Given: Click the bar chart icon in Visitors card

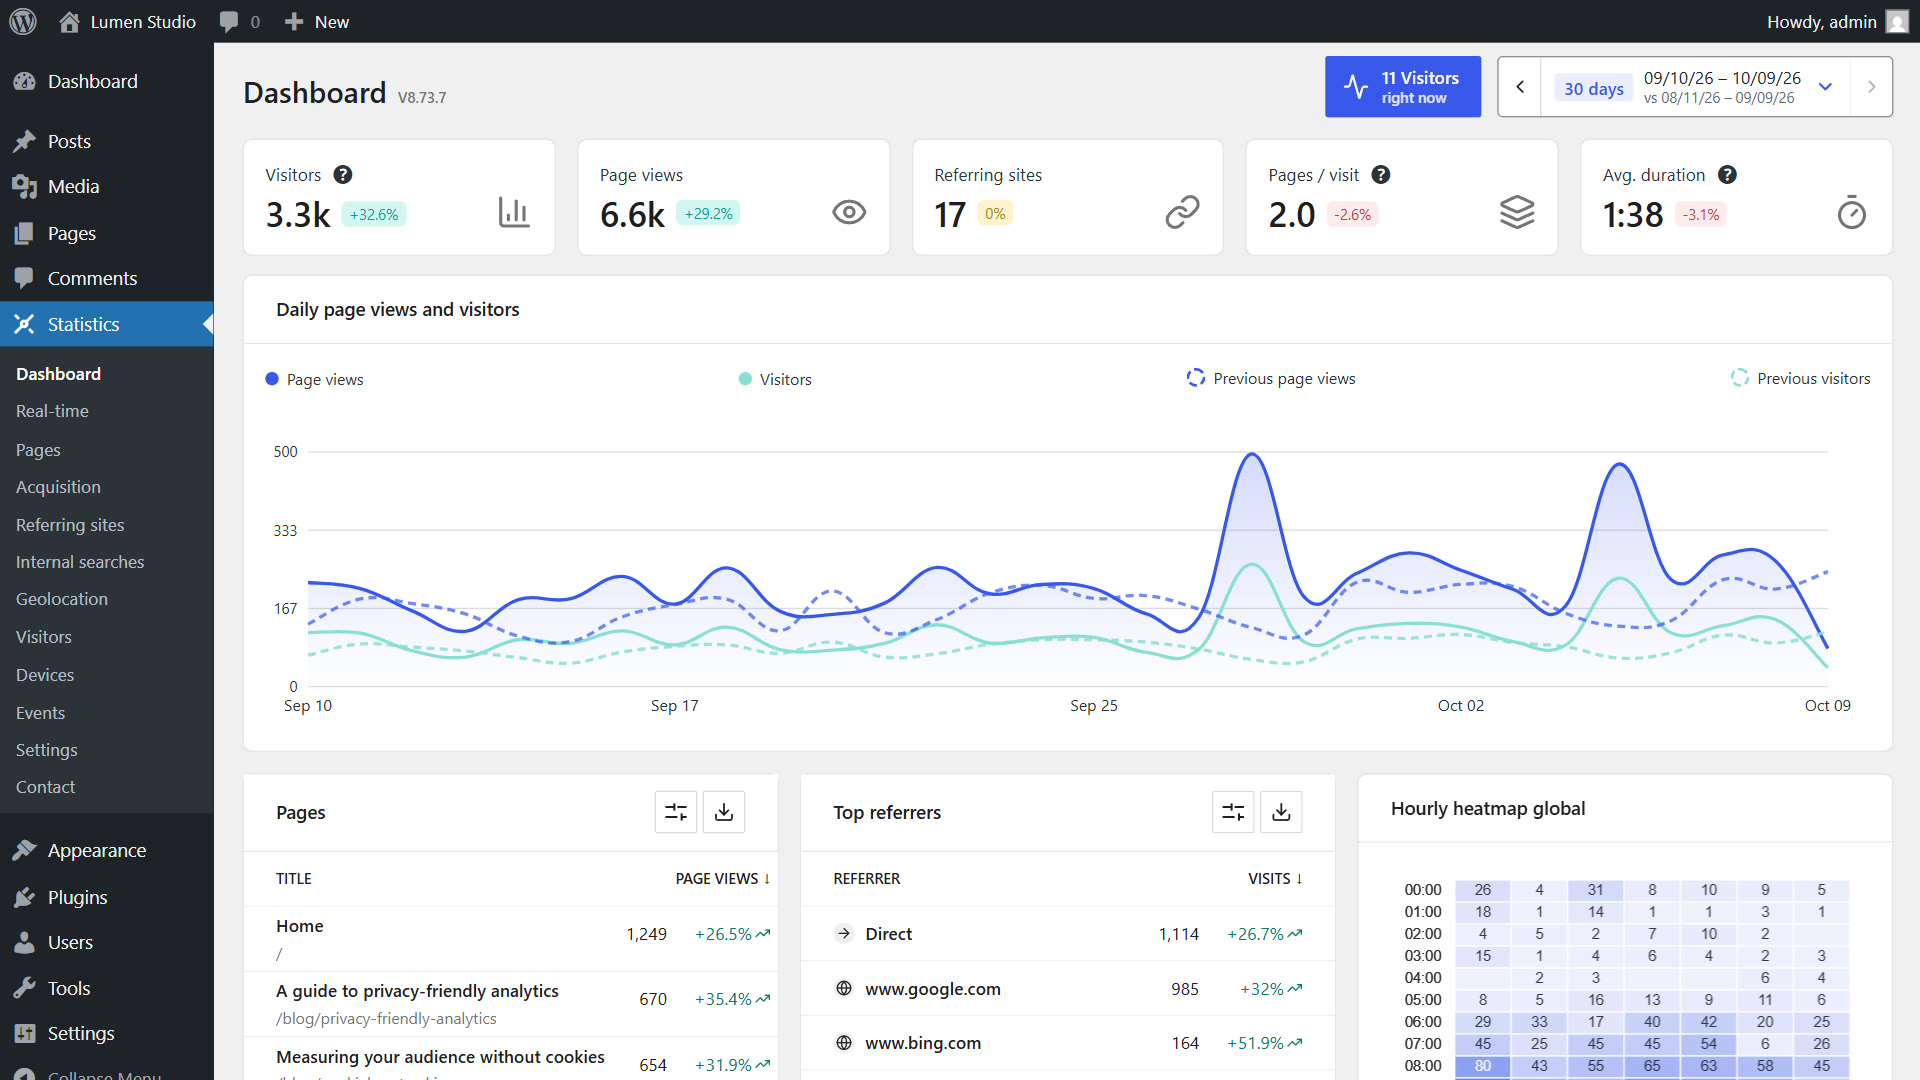Looking at the screenshot, I should pos(513,212).
